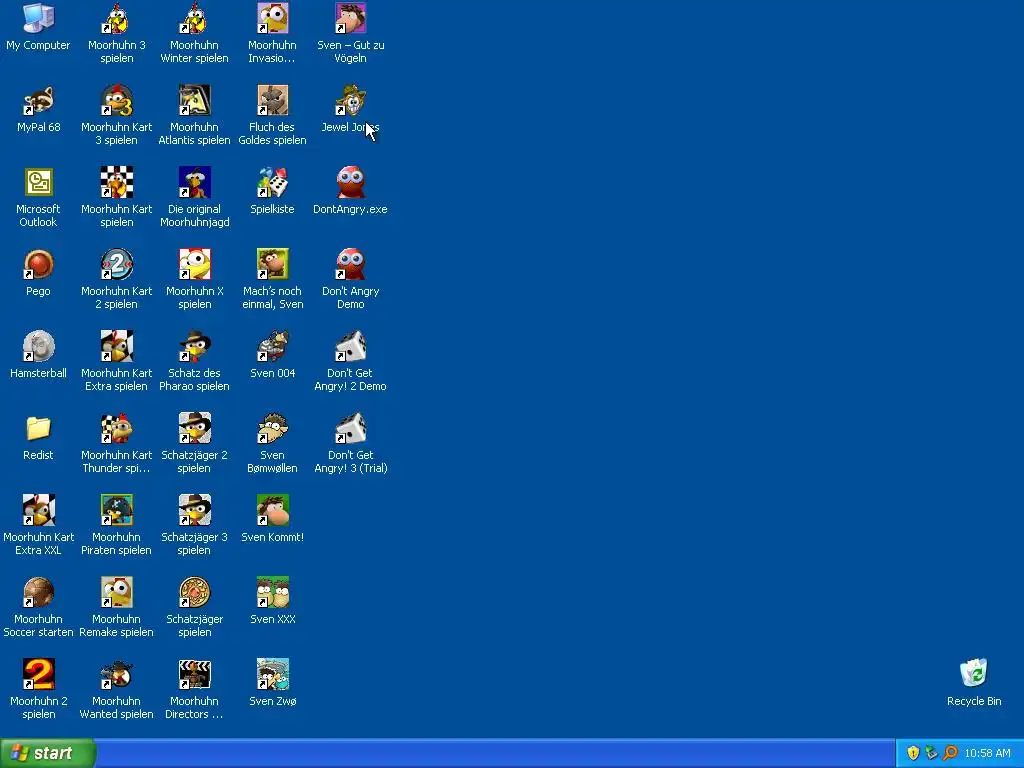Select Moorhuhn Piraten spielen icon

[116, 510]
